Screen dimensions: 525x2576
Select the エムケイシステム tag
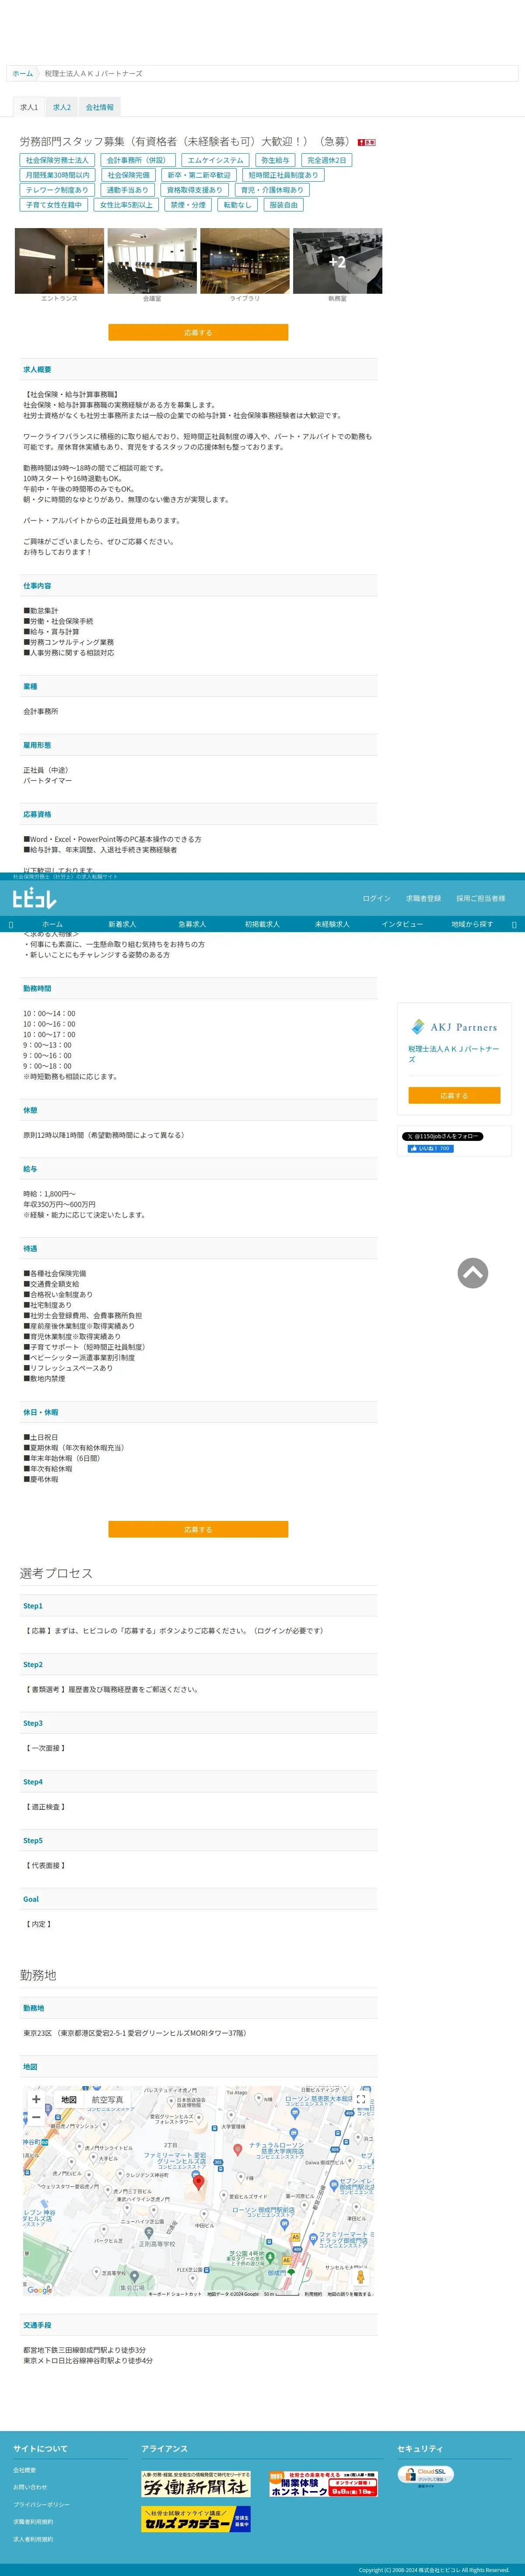pyautogui.click(x=215, y=160)
